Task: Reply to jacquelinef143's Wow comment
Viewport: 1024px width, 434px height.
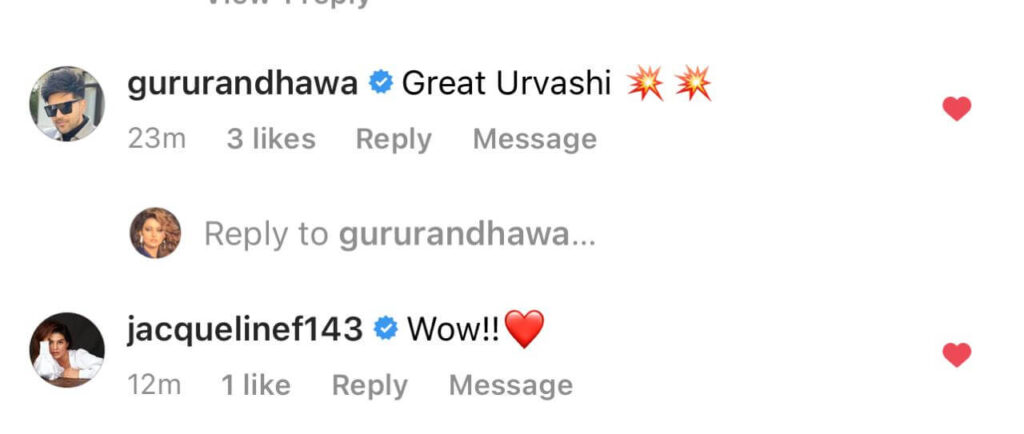Action: coord(370,386)
